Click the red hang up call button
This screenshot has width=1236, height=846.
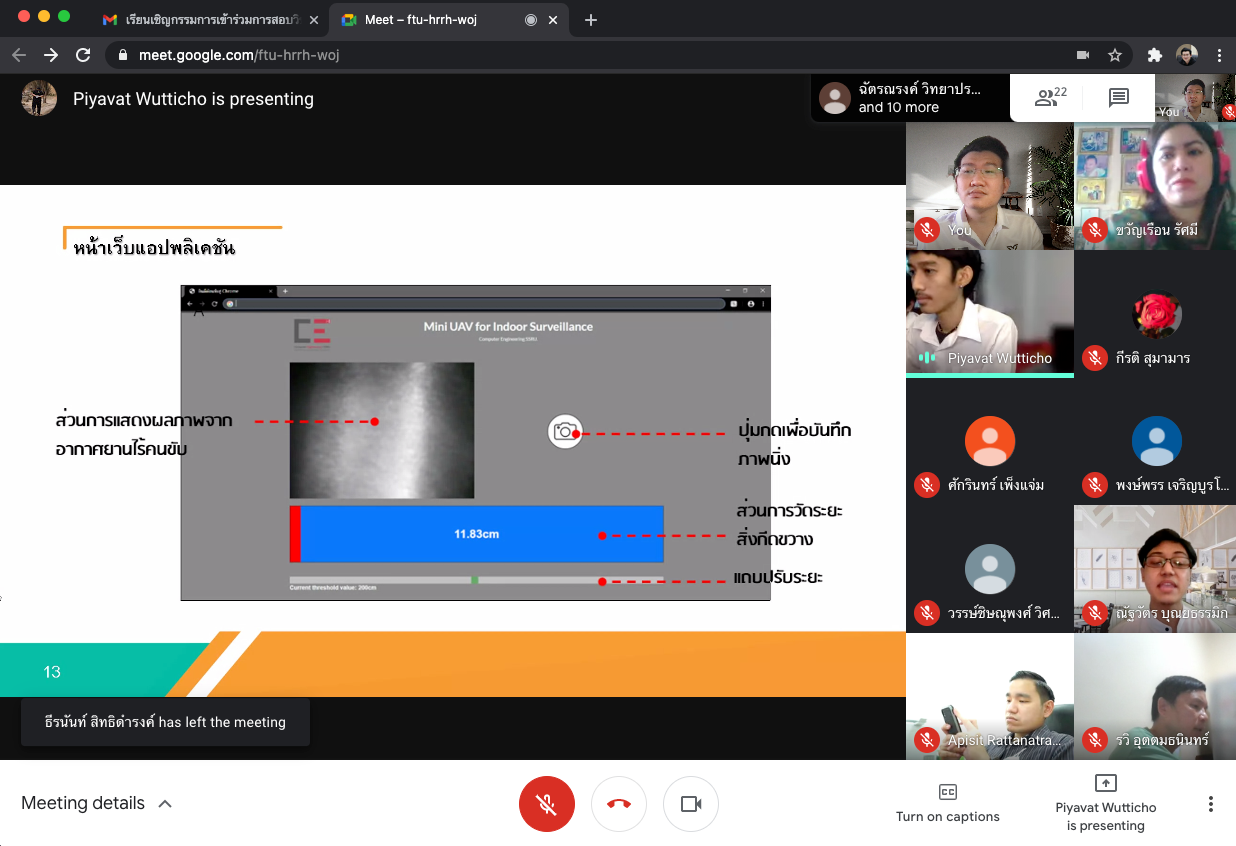618,804
